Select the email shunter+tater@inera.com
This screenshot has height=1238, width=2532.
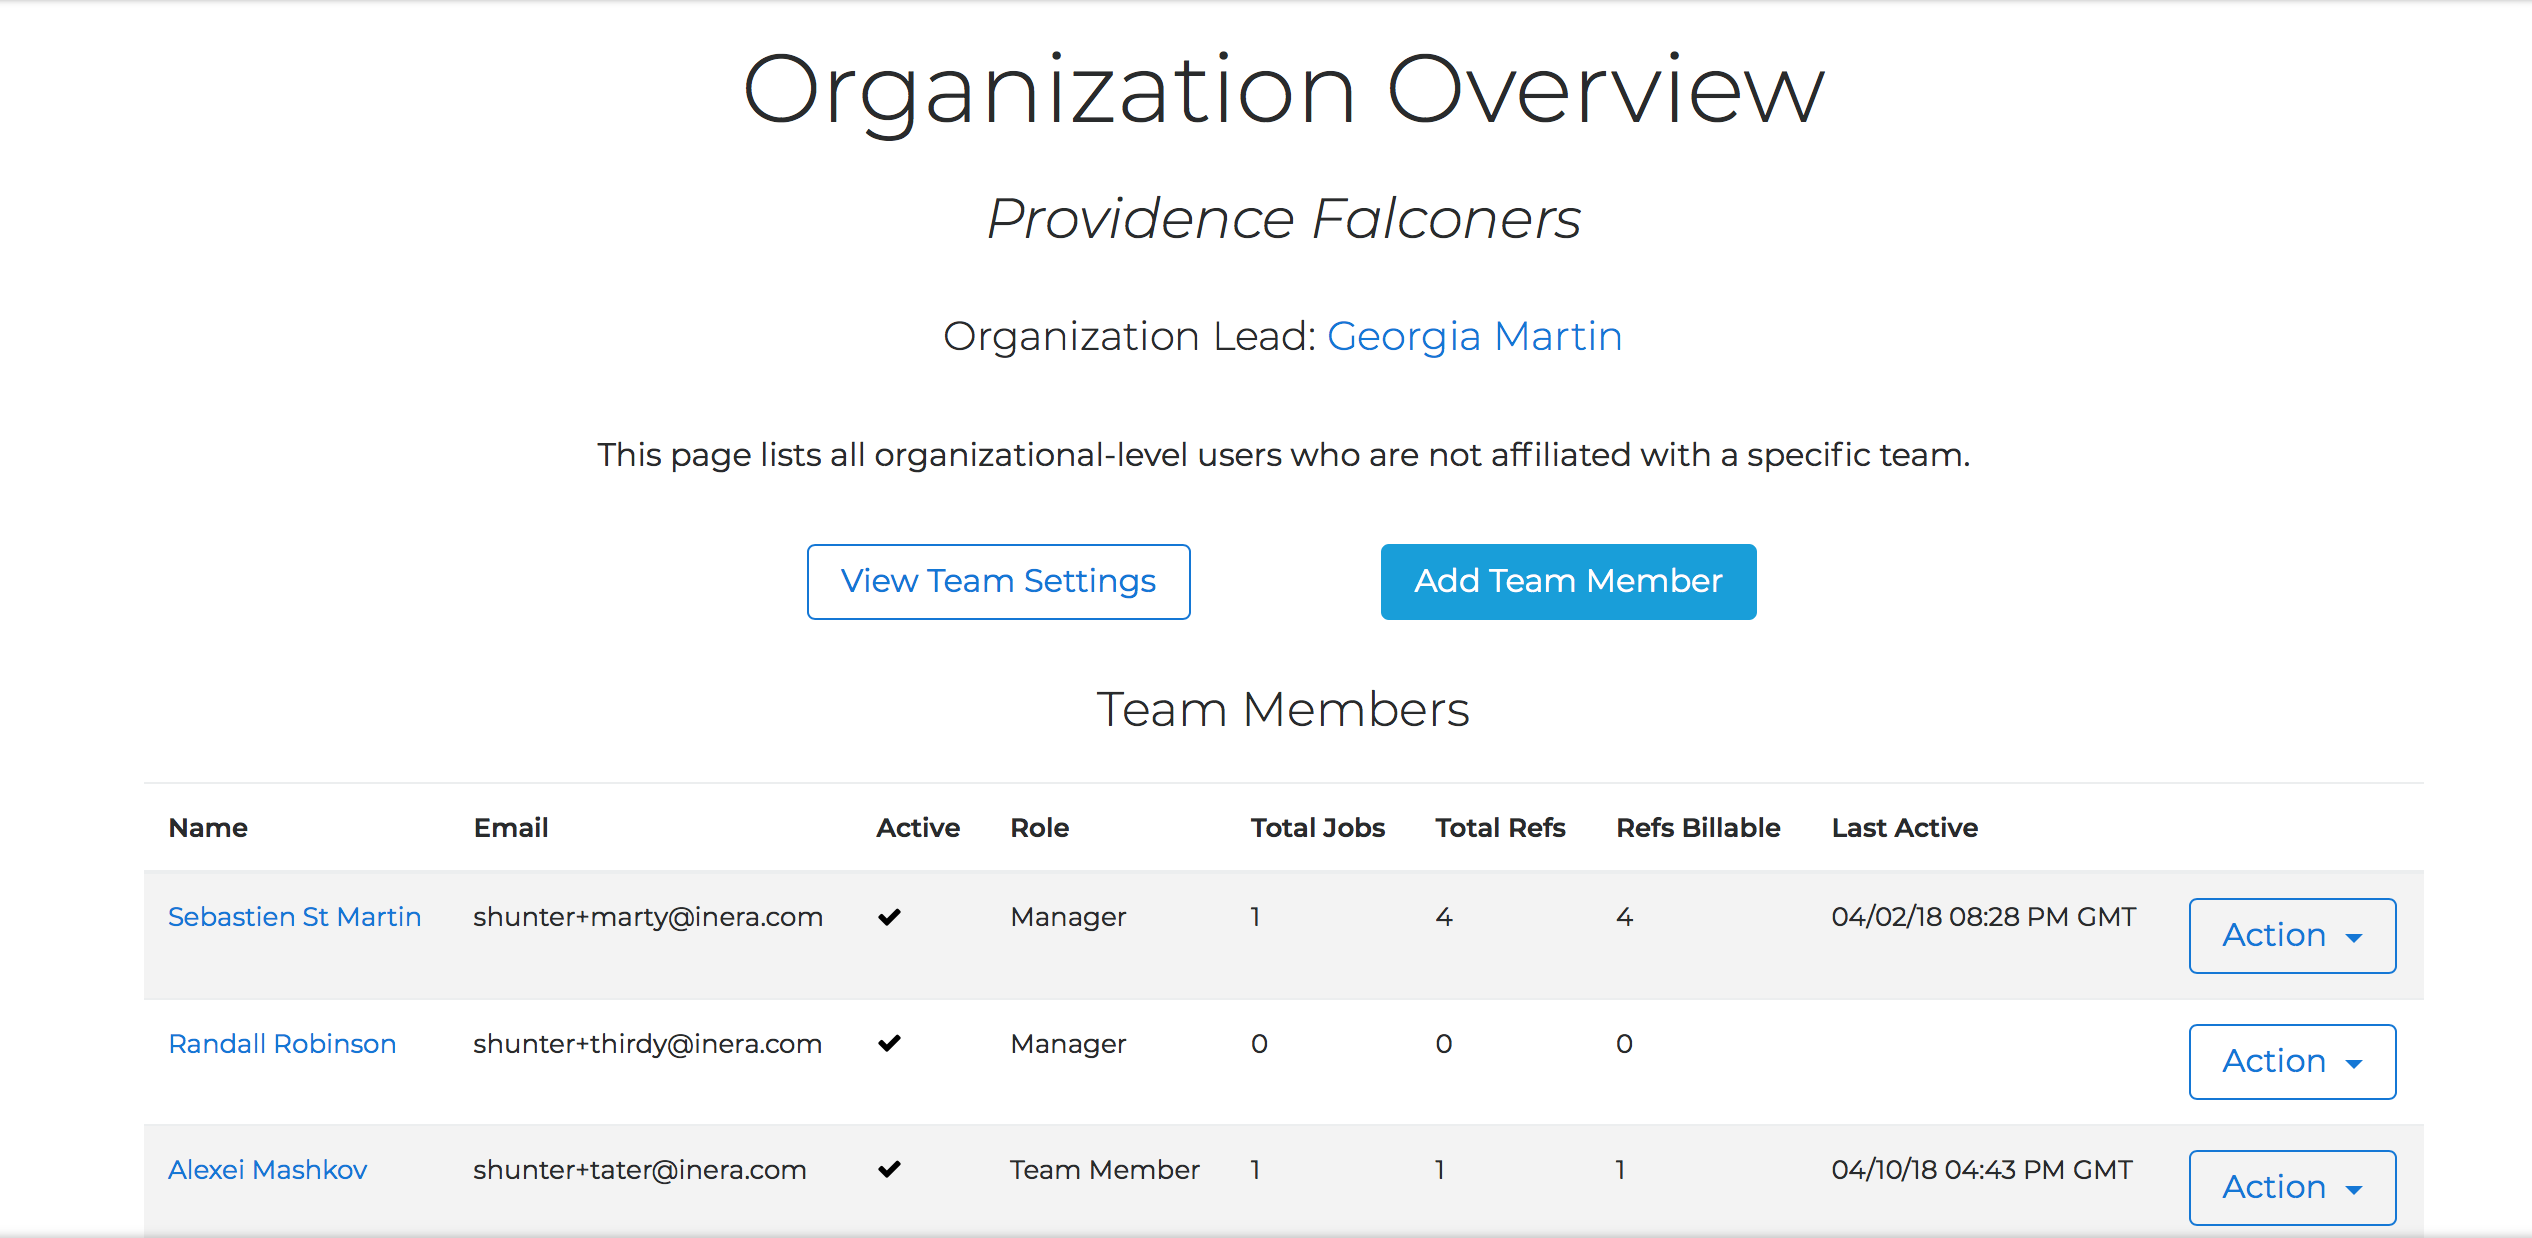[x=639, y=1170]
